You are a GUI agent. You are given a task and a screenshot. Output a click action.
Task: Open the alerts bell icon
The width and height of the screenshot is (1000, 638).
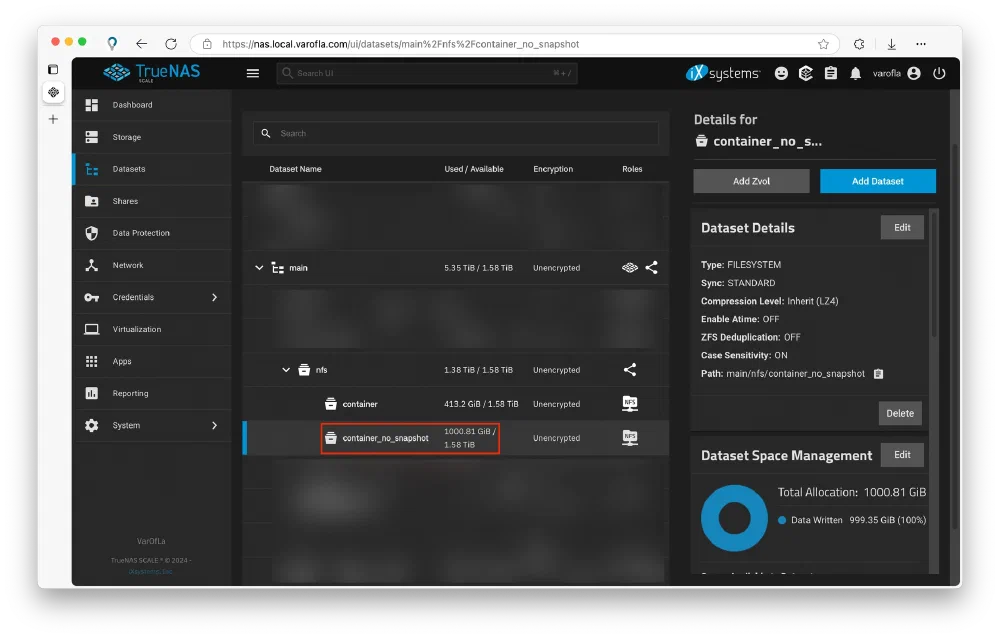[856, 73]
